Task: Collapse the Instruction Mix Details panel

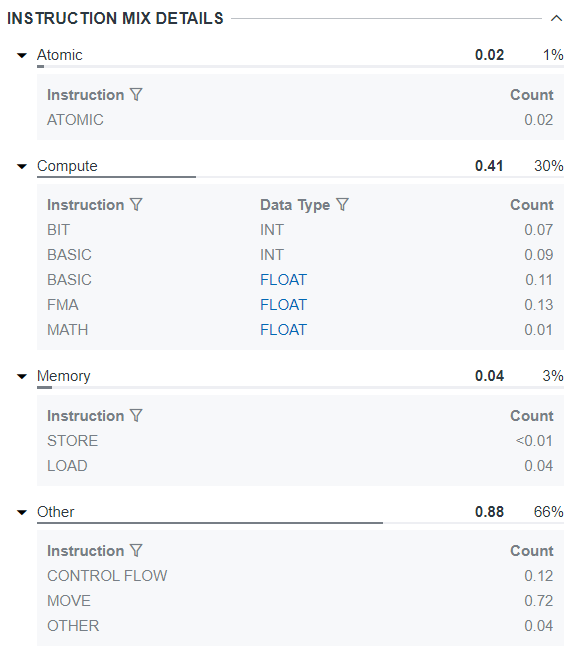Action: 556,19
